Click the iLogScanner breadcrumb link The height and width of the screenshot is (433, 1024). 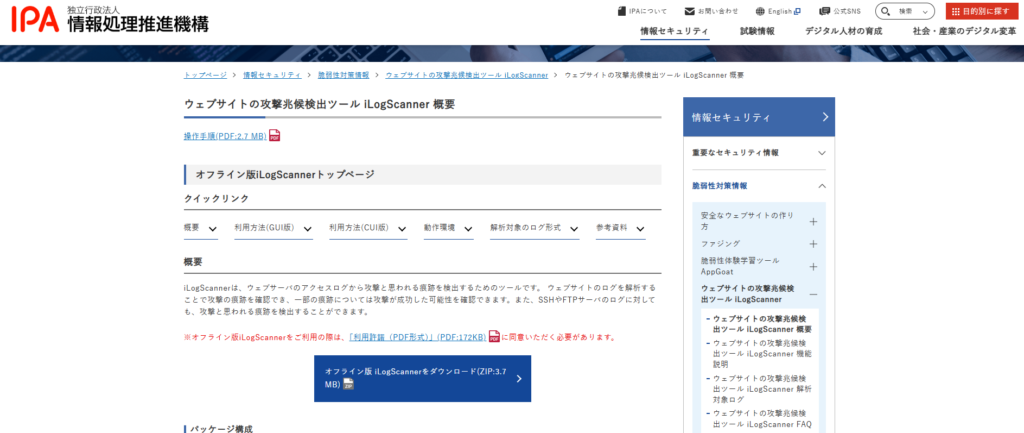(x=467, y=75)
